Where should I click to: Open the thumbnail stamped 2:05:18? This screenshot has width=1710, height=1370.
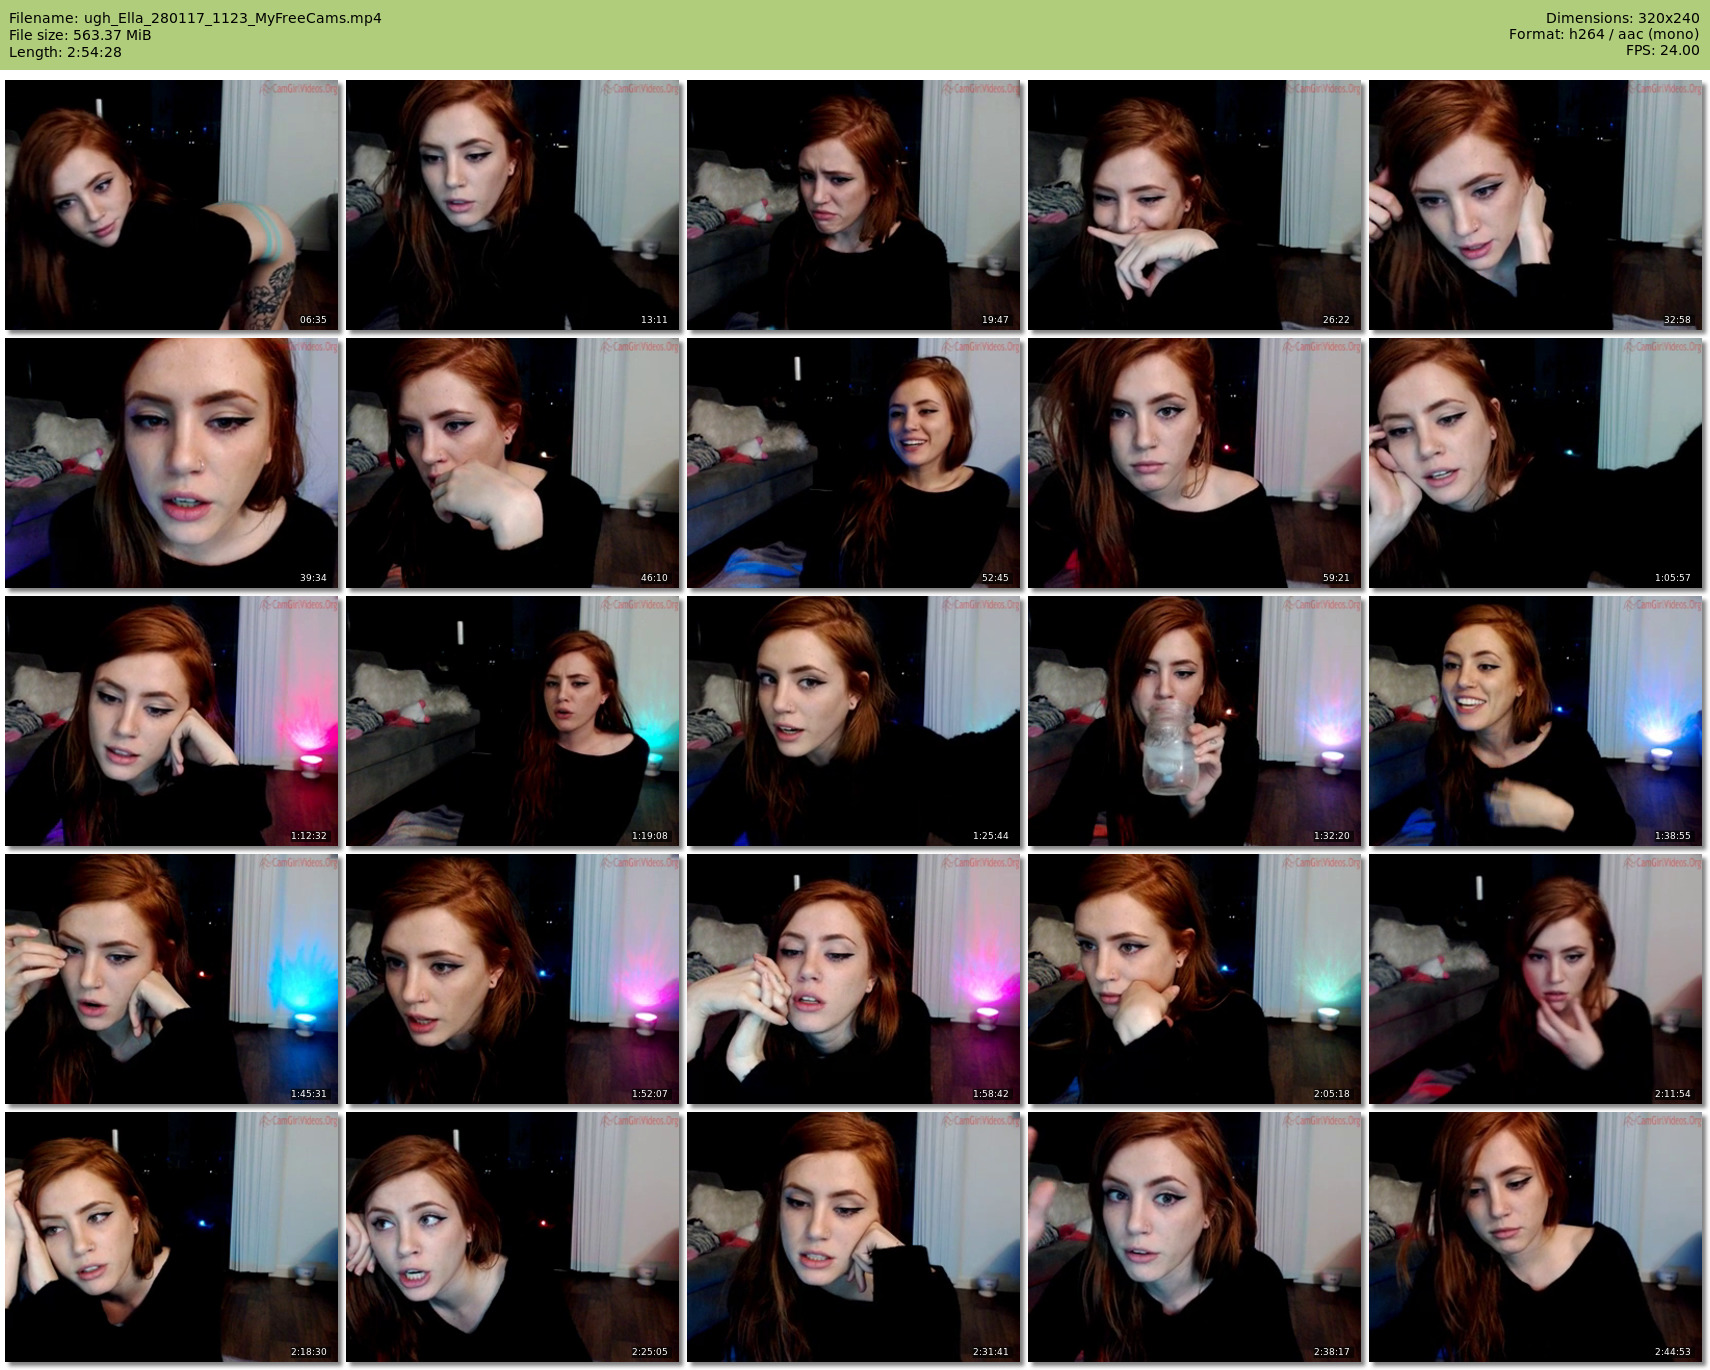(1195, 979)
